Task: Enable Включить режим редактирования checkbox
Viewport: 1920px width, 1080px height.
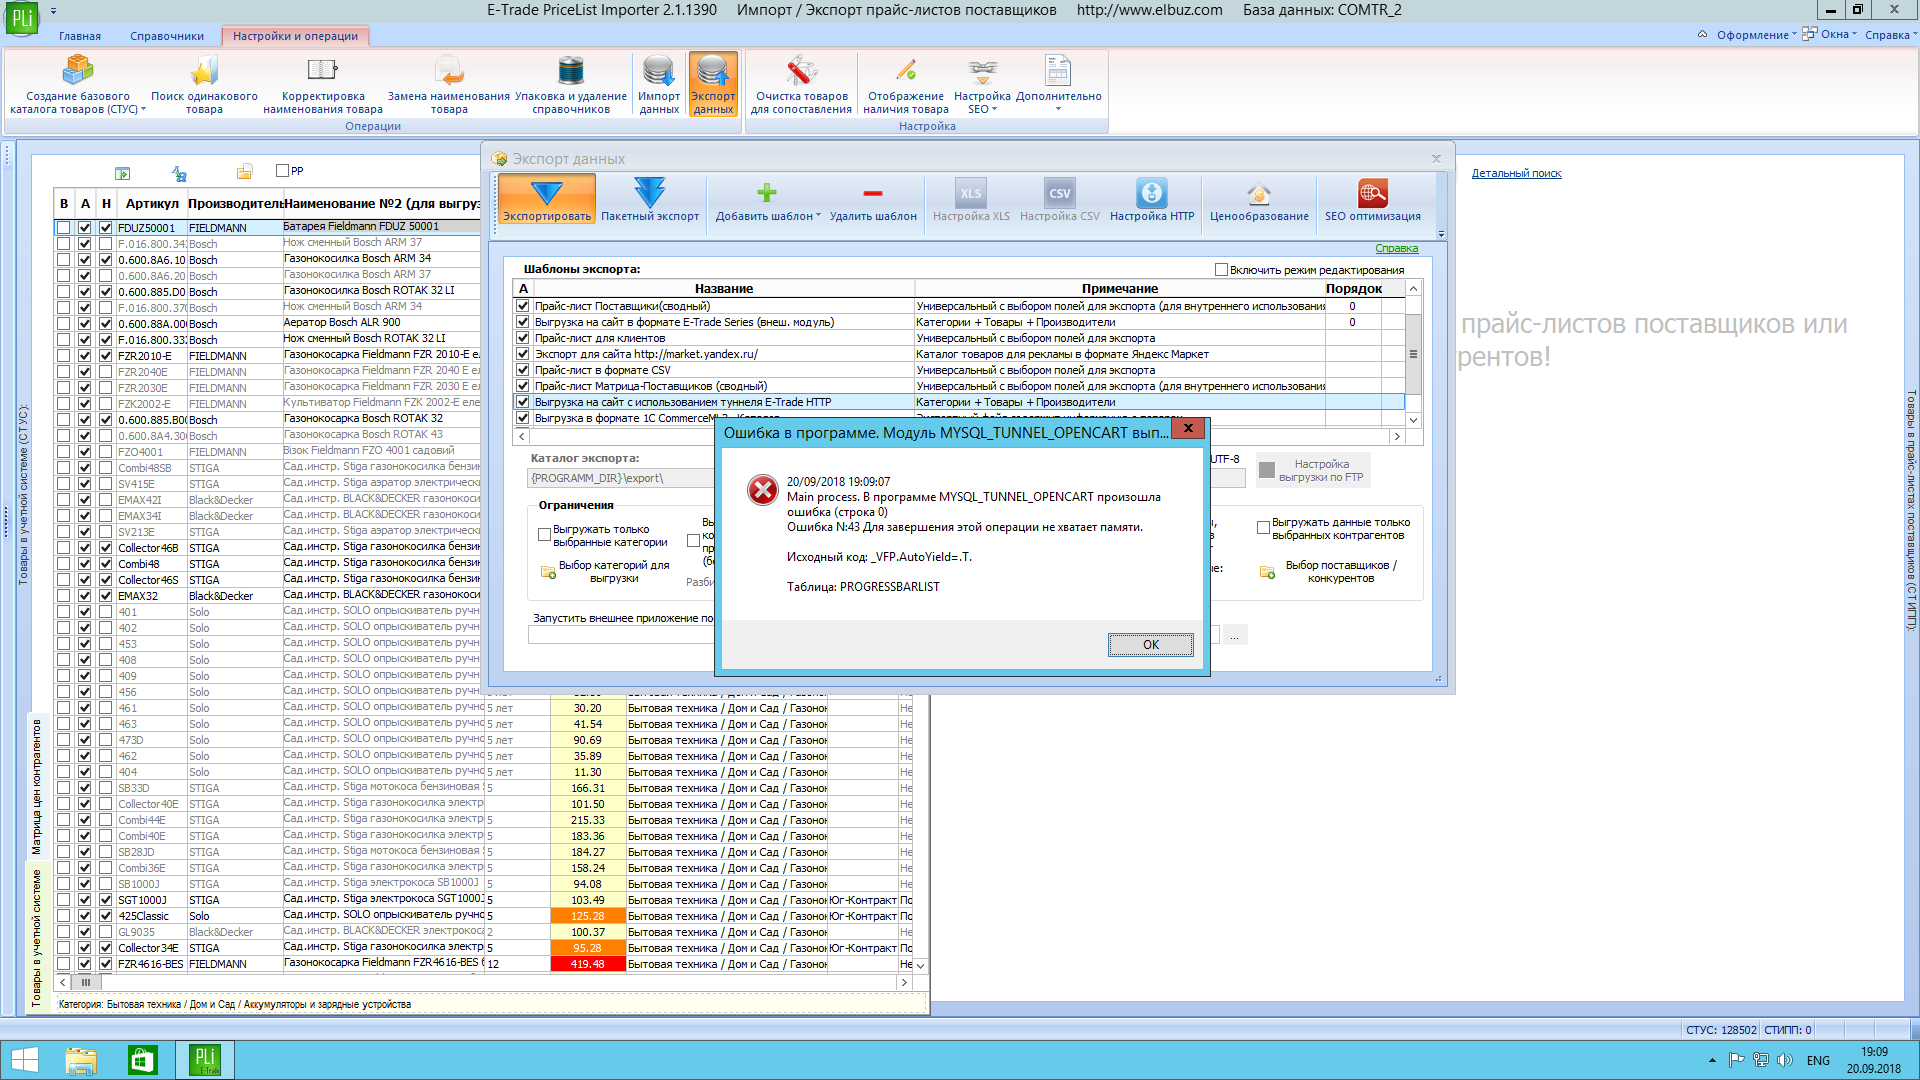Action: (1221, 270)
